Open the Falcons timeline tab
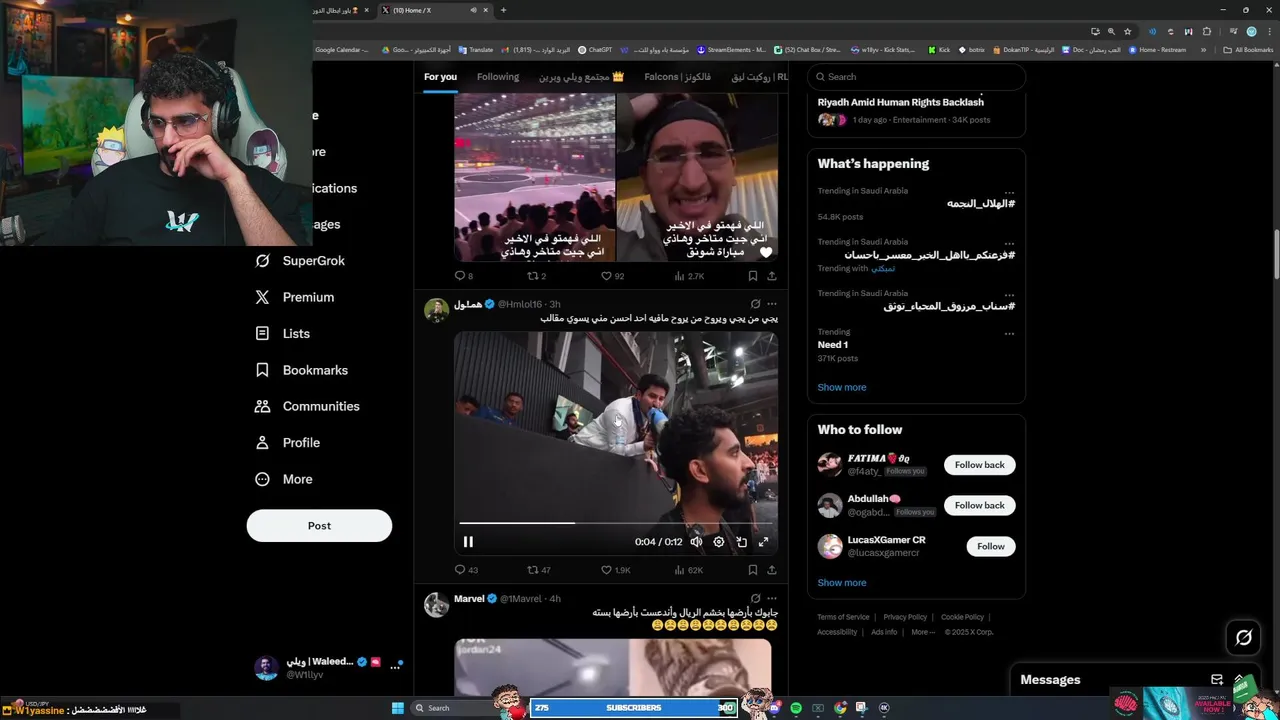1280x720 pixels. pos(678,77)
